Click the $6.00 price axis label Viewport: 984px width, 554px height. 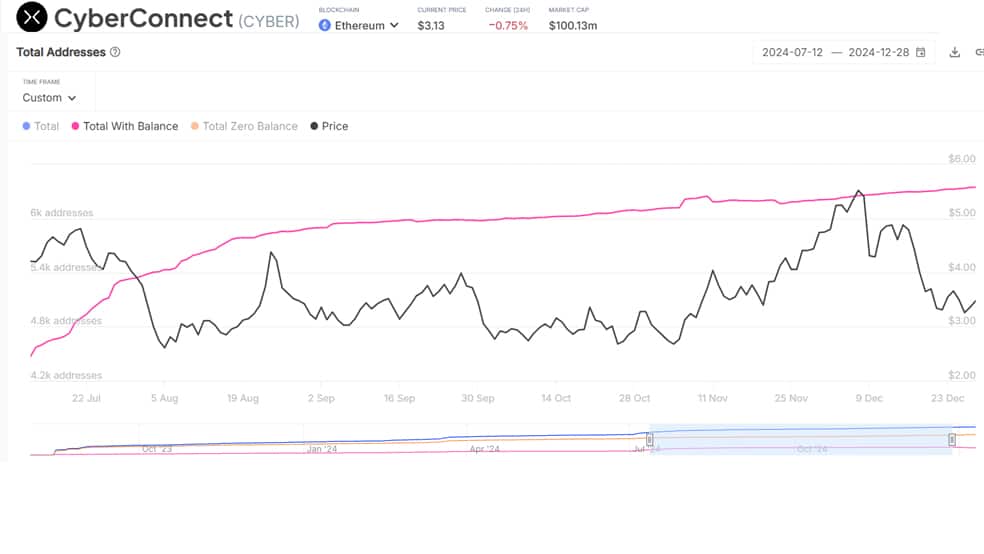click(x=962, y=159)
